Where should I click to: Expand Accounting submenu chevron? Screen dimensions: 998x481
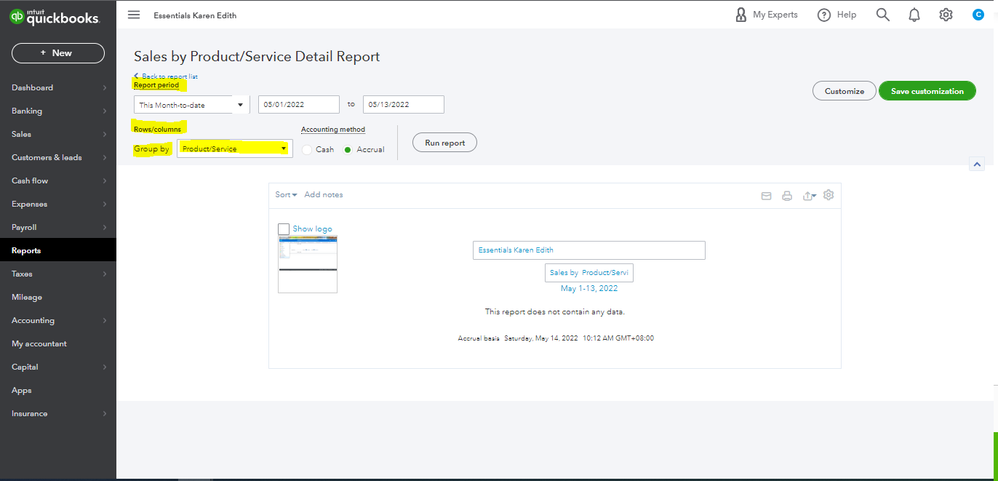[x=104, y=321]
